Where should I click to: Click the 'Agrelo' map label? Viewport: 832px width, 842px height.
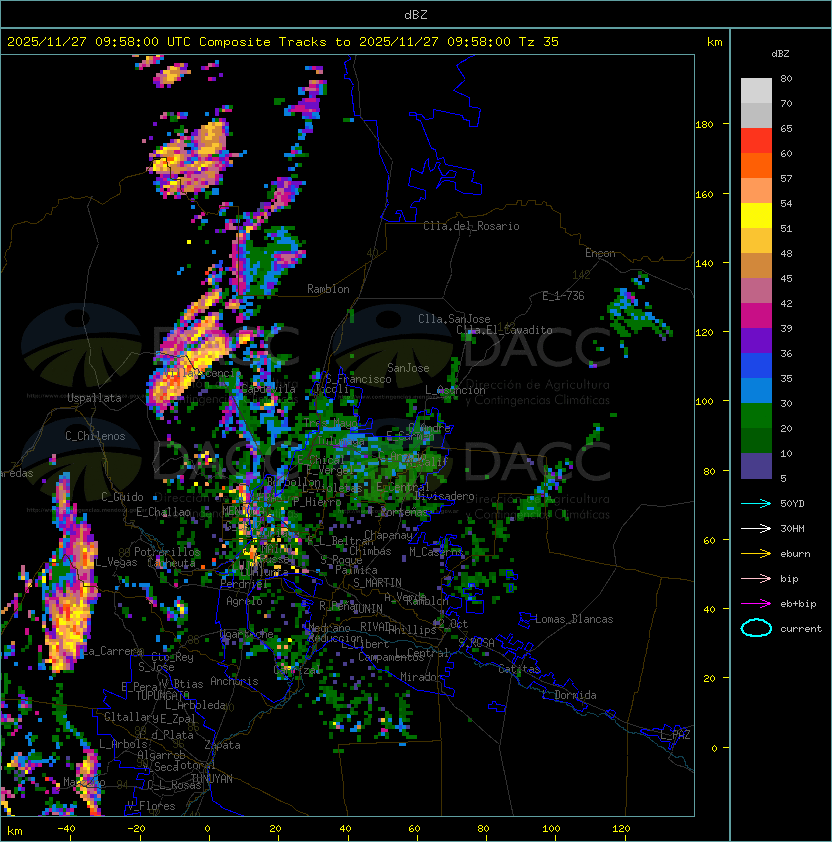click(244, 601)
